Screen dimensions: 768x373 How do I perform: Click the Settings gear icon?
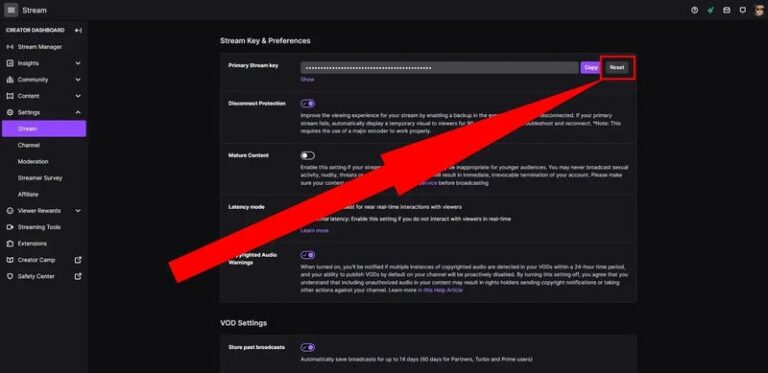(x=10, y=113)
